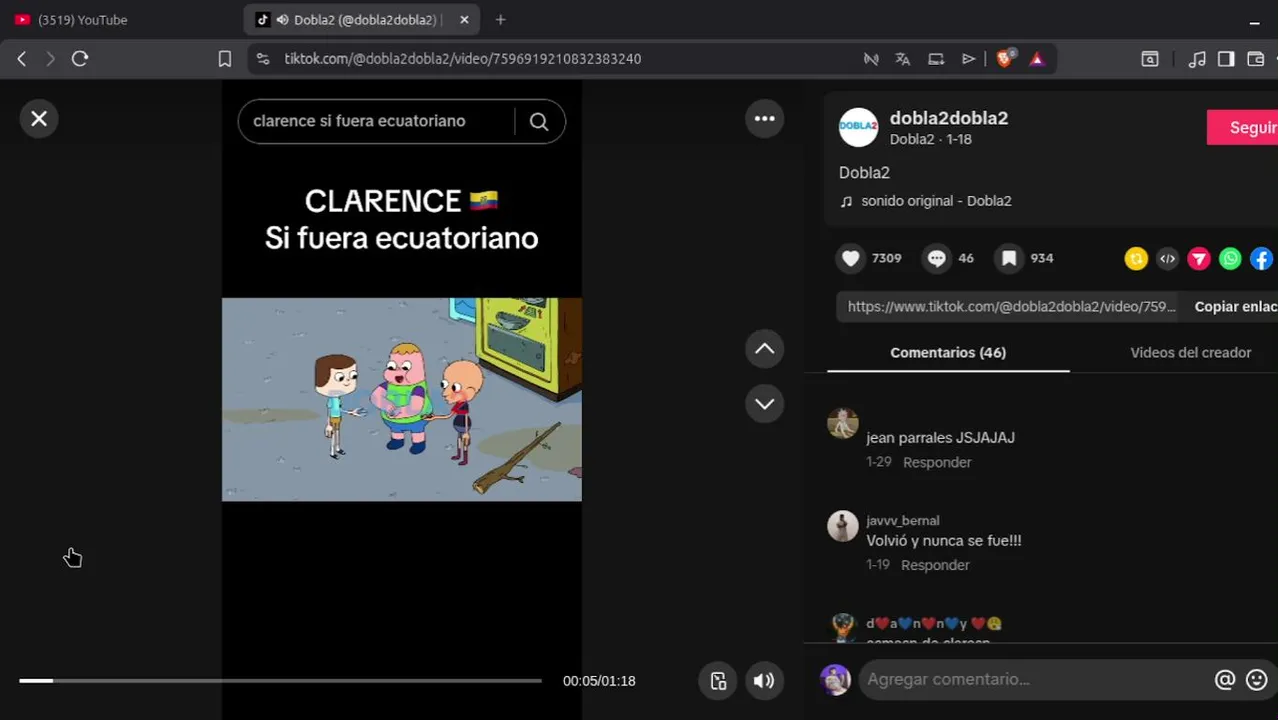Open emoji picker in comment box

click(1257, 680)
